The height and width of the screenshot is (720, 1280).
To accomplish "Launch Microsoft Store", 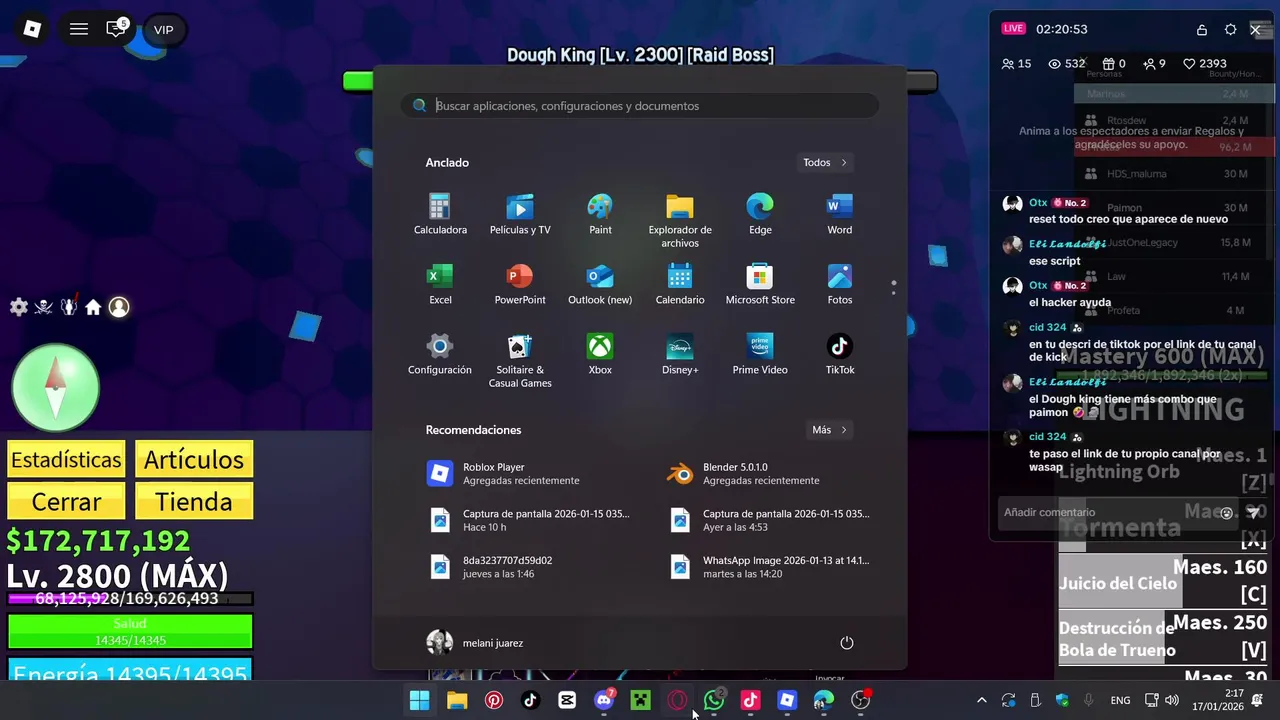I will point(760,285).
